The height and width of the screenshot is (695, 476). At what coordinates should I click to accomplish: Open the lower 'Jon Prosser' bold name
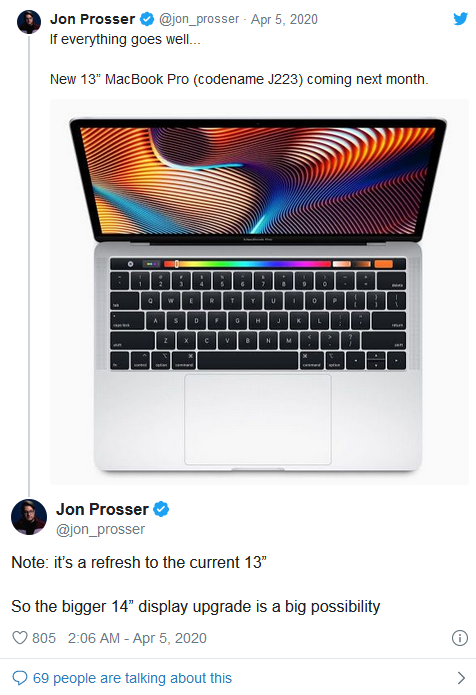coord(102,509)
